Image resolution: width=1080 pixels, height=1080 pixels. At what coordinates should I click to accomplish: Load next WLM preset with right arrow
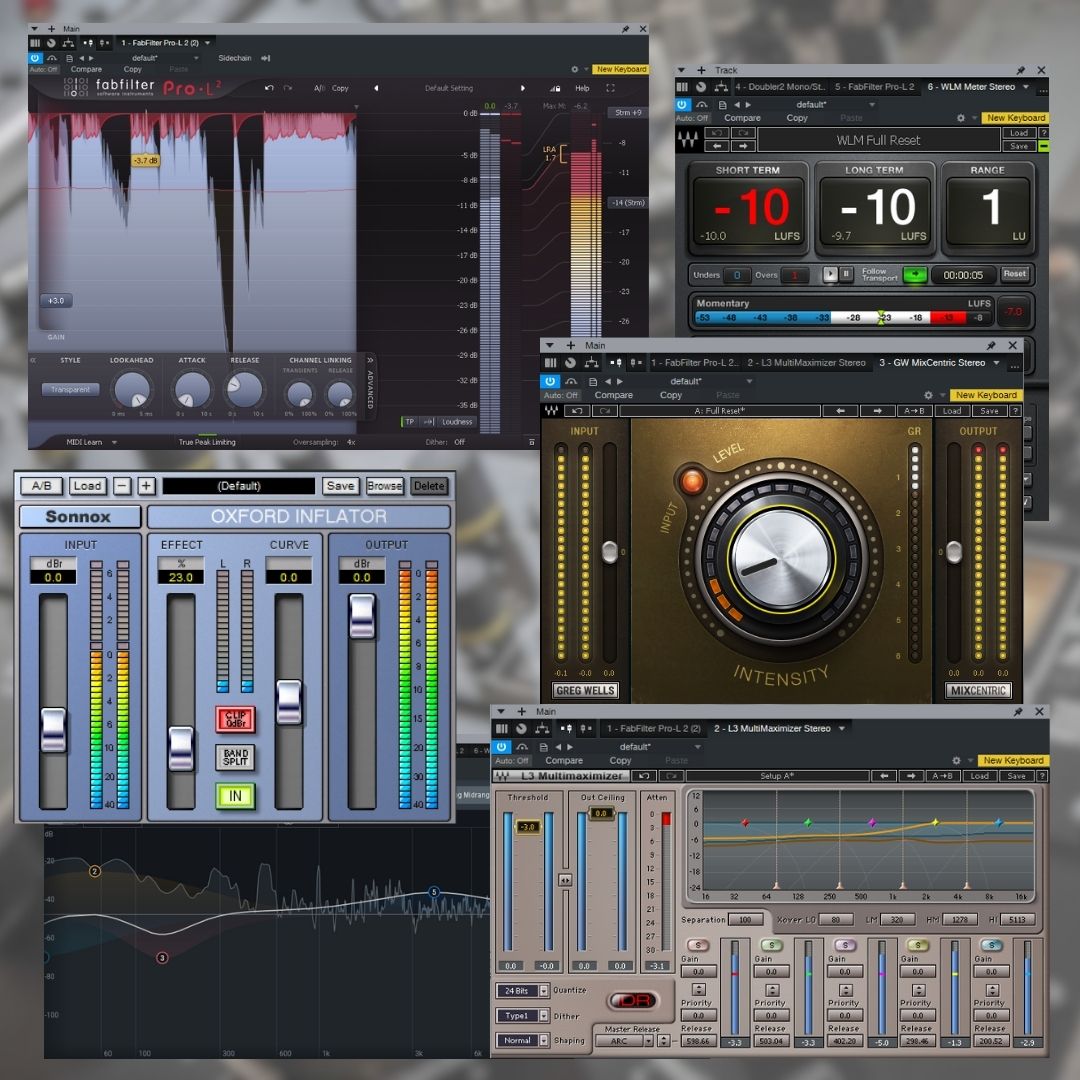click(743, 146)
